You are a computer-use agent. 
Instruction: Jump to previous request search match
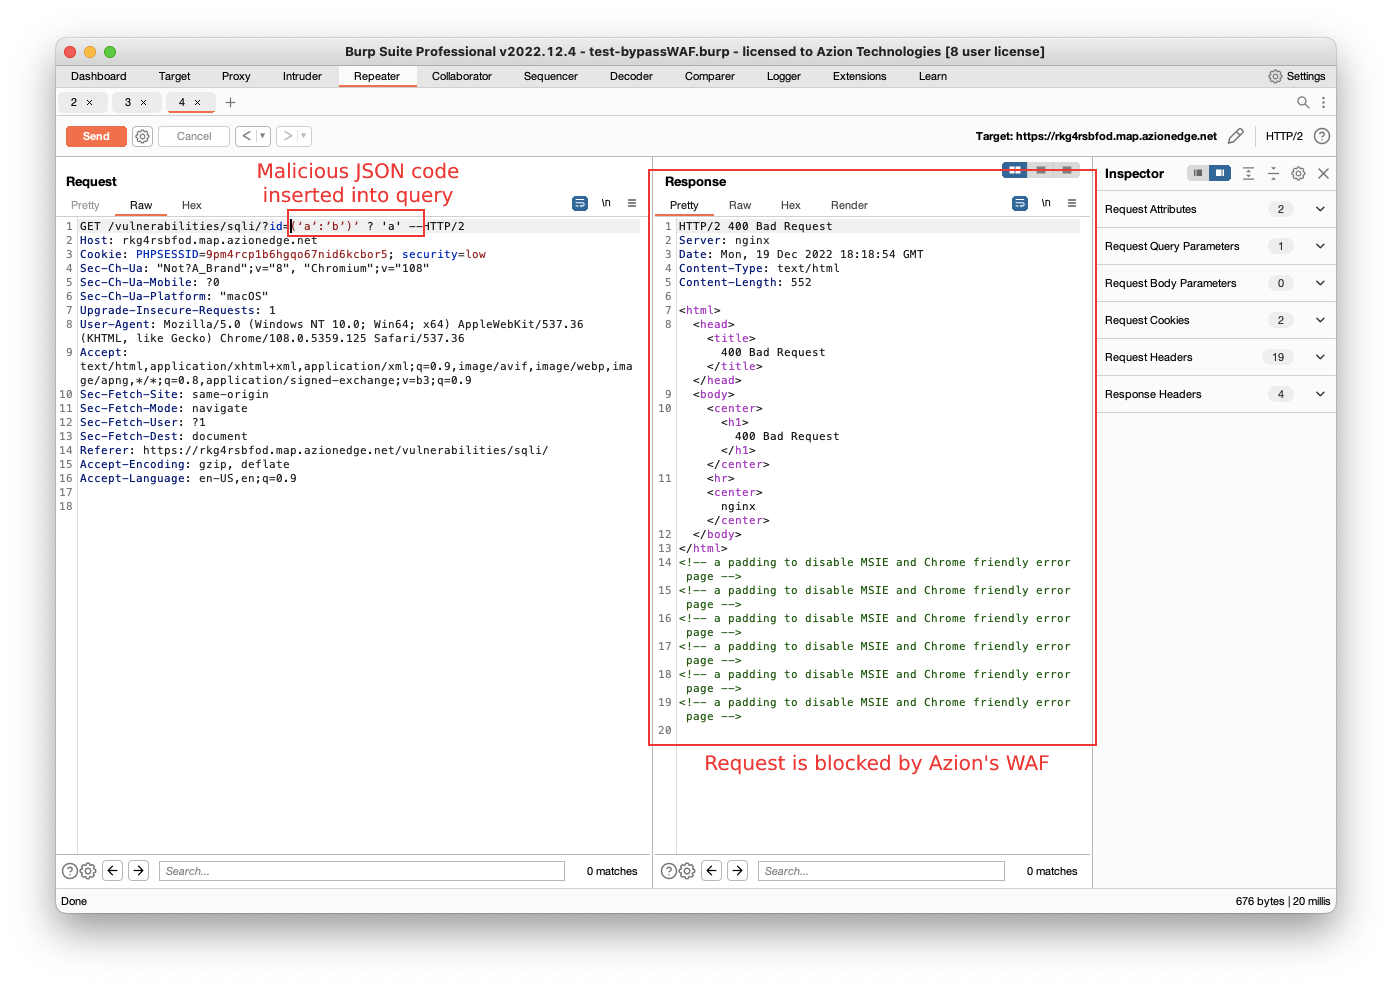pos(113,871)
